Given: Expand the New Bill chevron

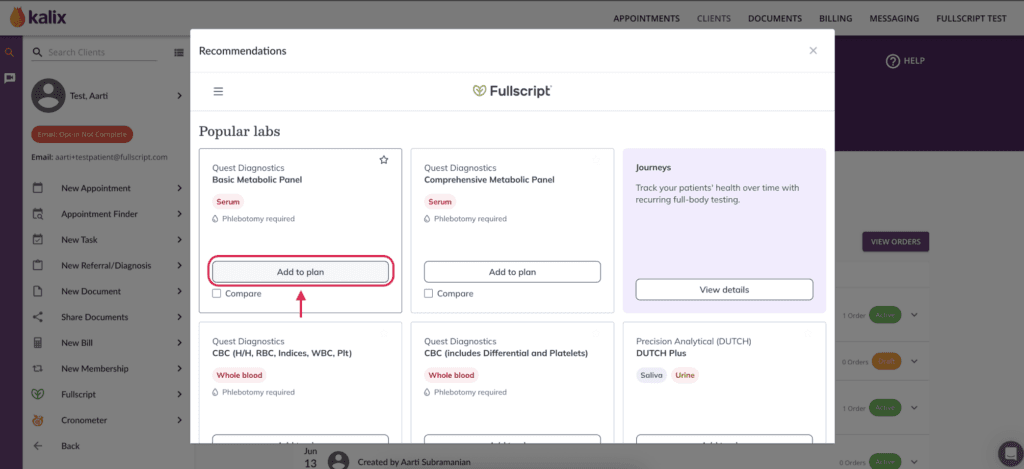Looking at the screenshot, I should (x=180, y=343).
